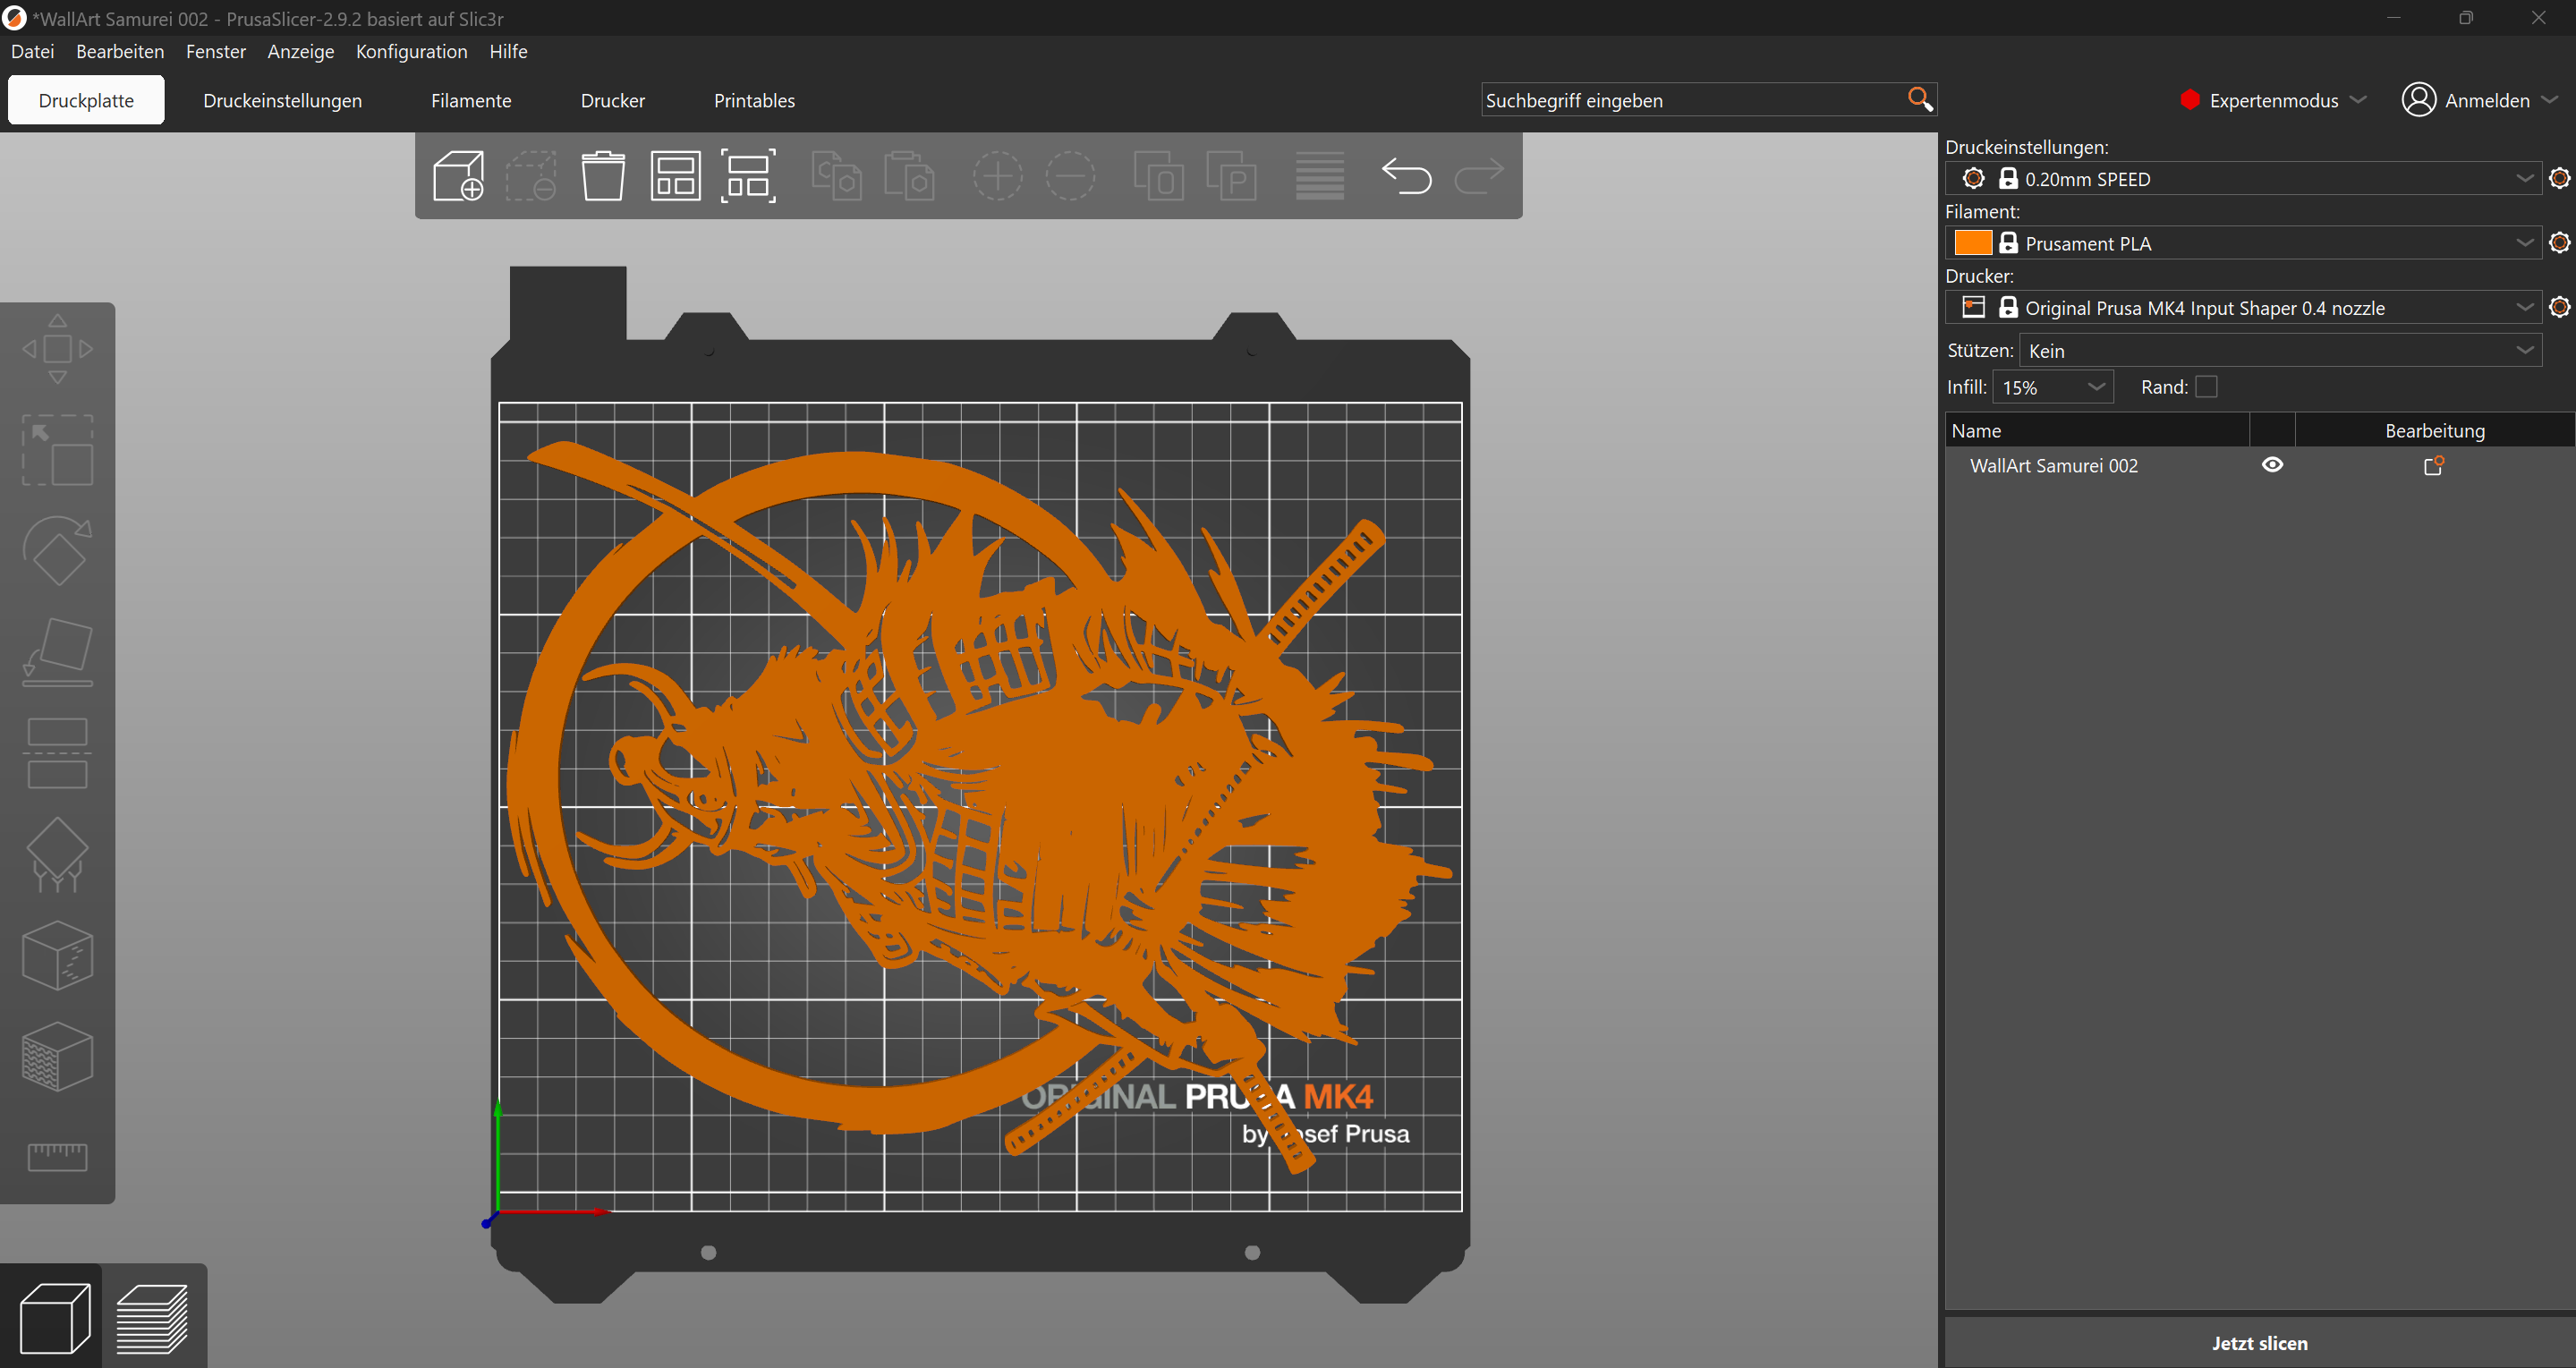Open the Measure ruler tool

[x=57, y=1156]
